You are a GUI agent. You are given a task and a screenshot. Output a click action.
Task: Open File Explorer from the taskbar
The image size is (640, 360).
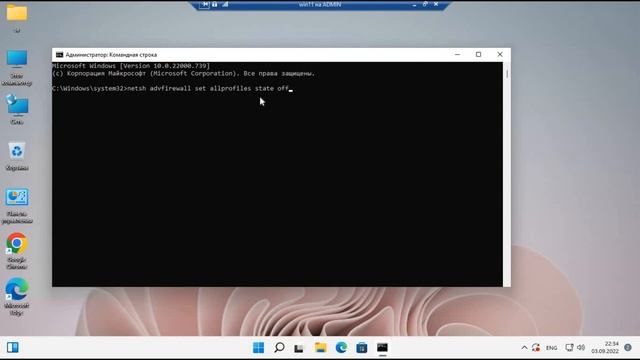[320, 348]
